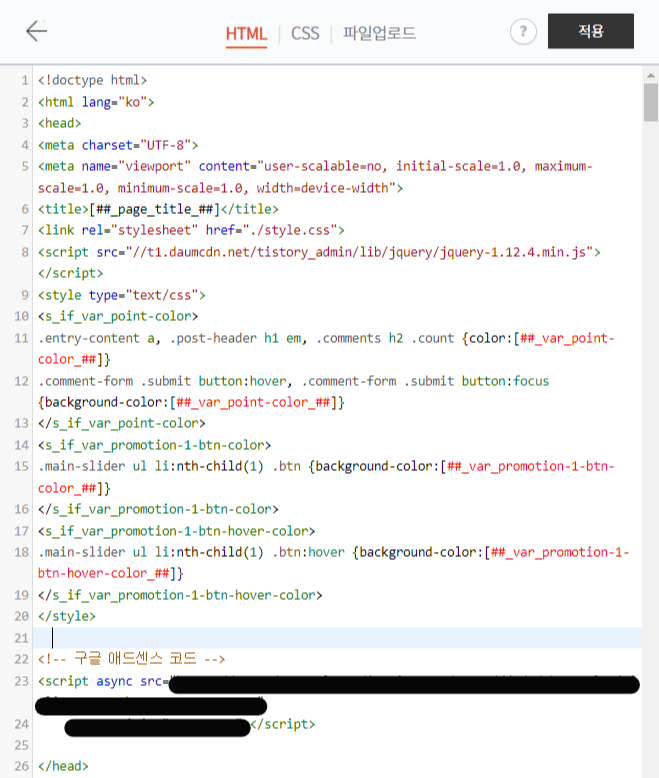This screenshot has width=659, height=778.
Task: Click the 적용 apply button
Action: click(591, 31)
